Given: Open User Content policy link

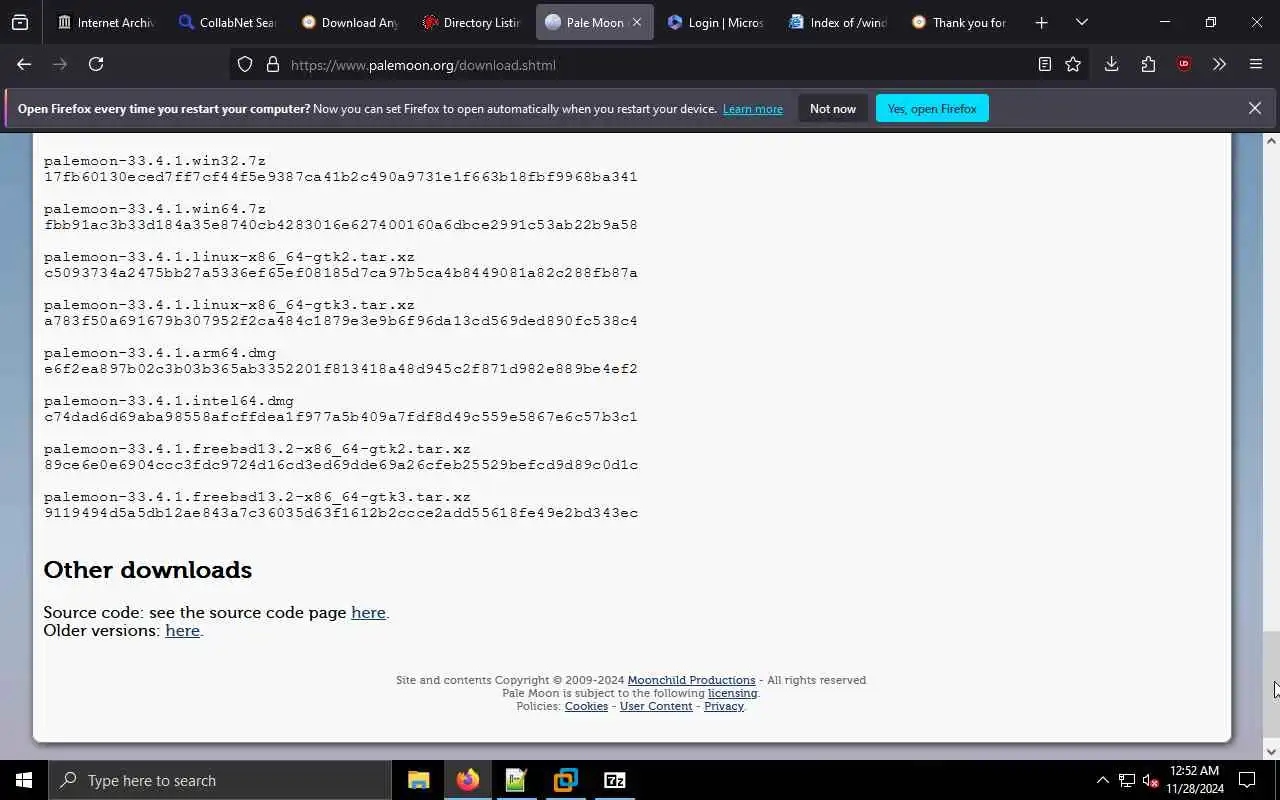Looking at the screenshot, I should [x=656, y=706].
